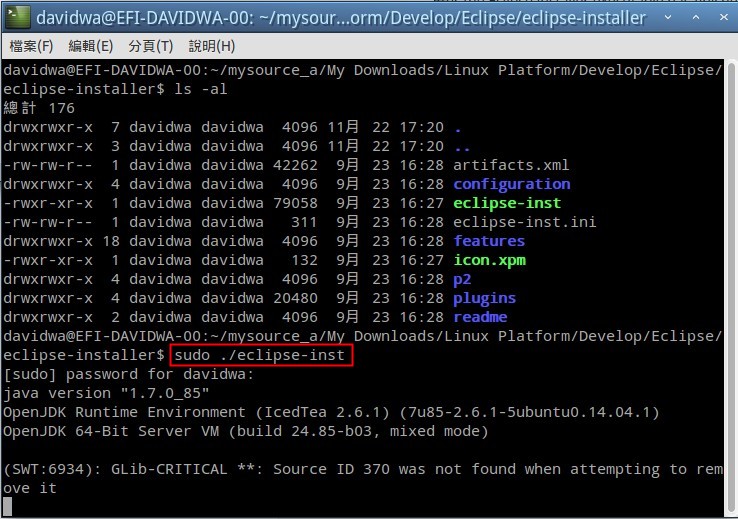Open the 檔案(F) menu
Screen dimensions: 738x519
(x=31, y=46)
